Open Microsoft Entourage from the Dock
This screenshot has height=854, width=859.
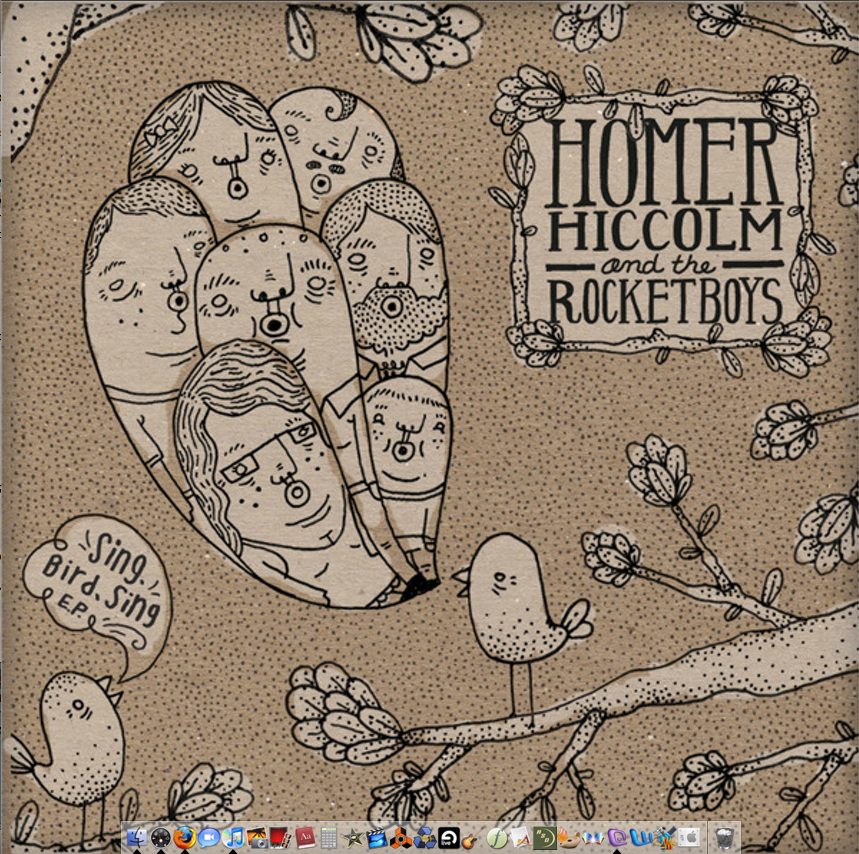617,838
